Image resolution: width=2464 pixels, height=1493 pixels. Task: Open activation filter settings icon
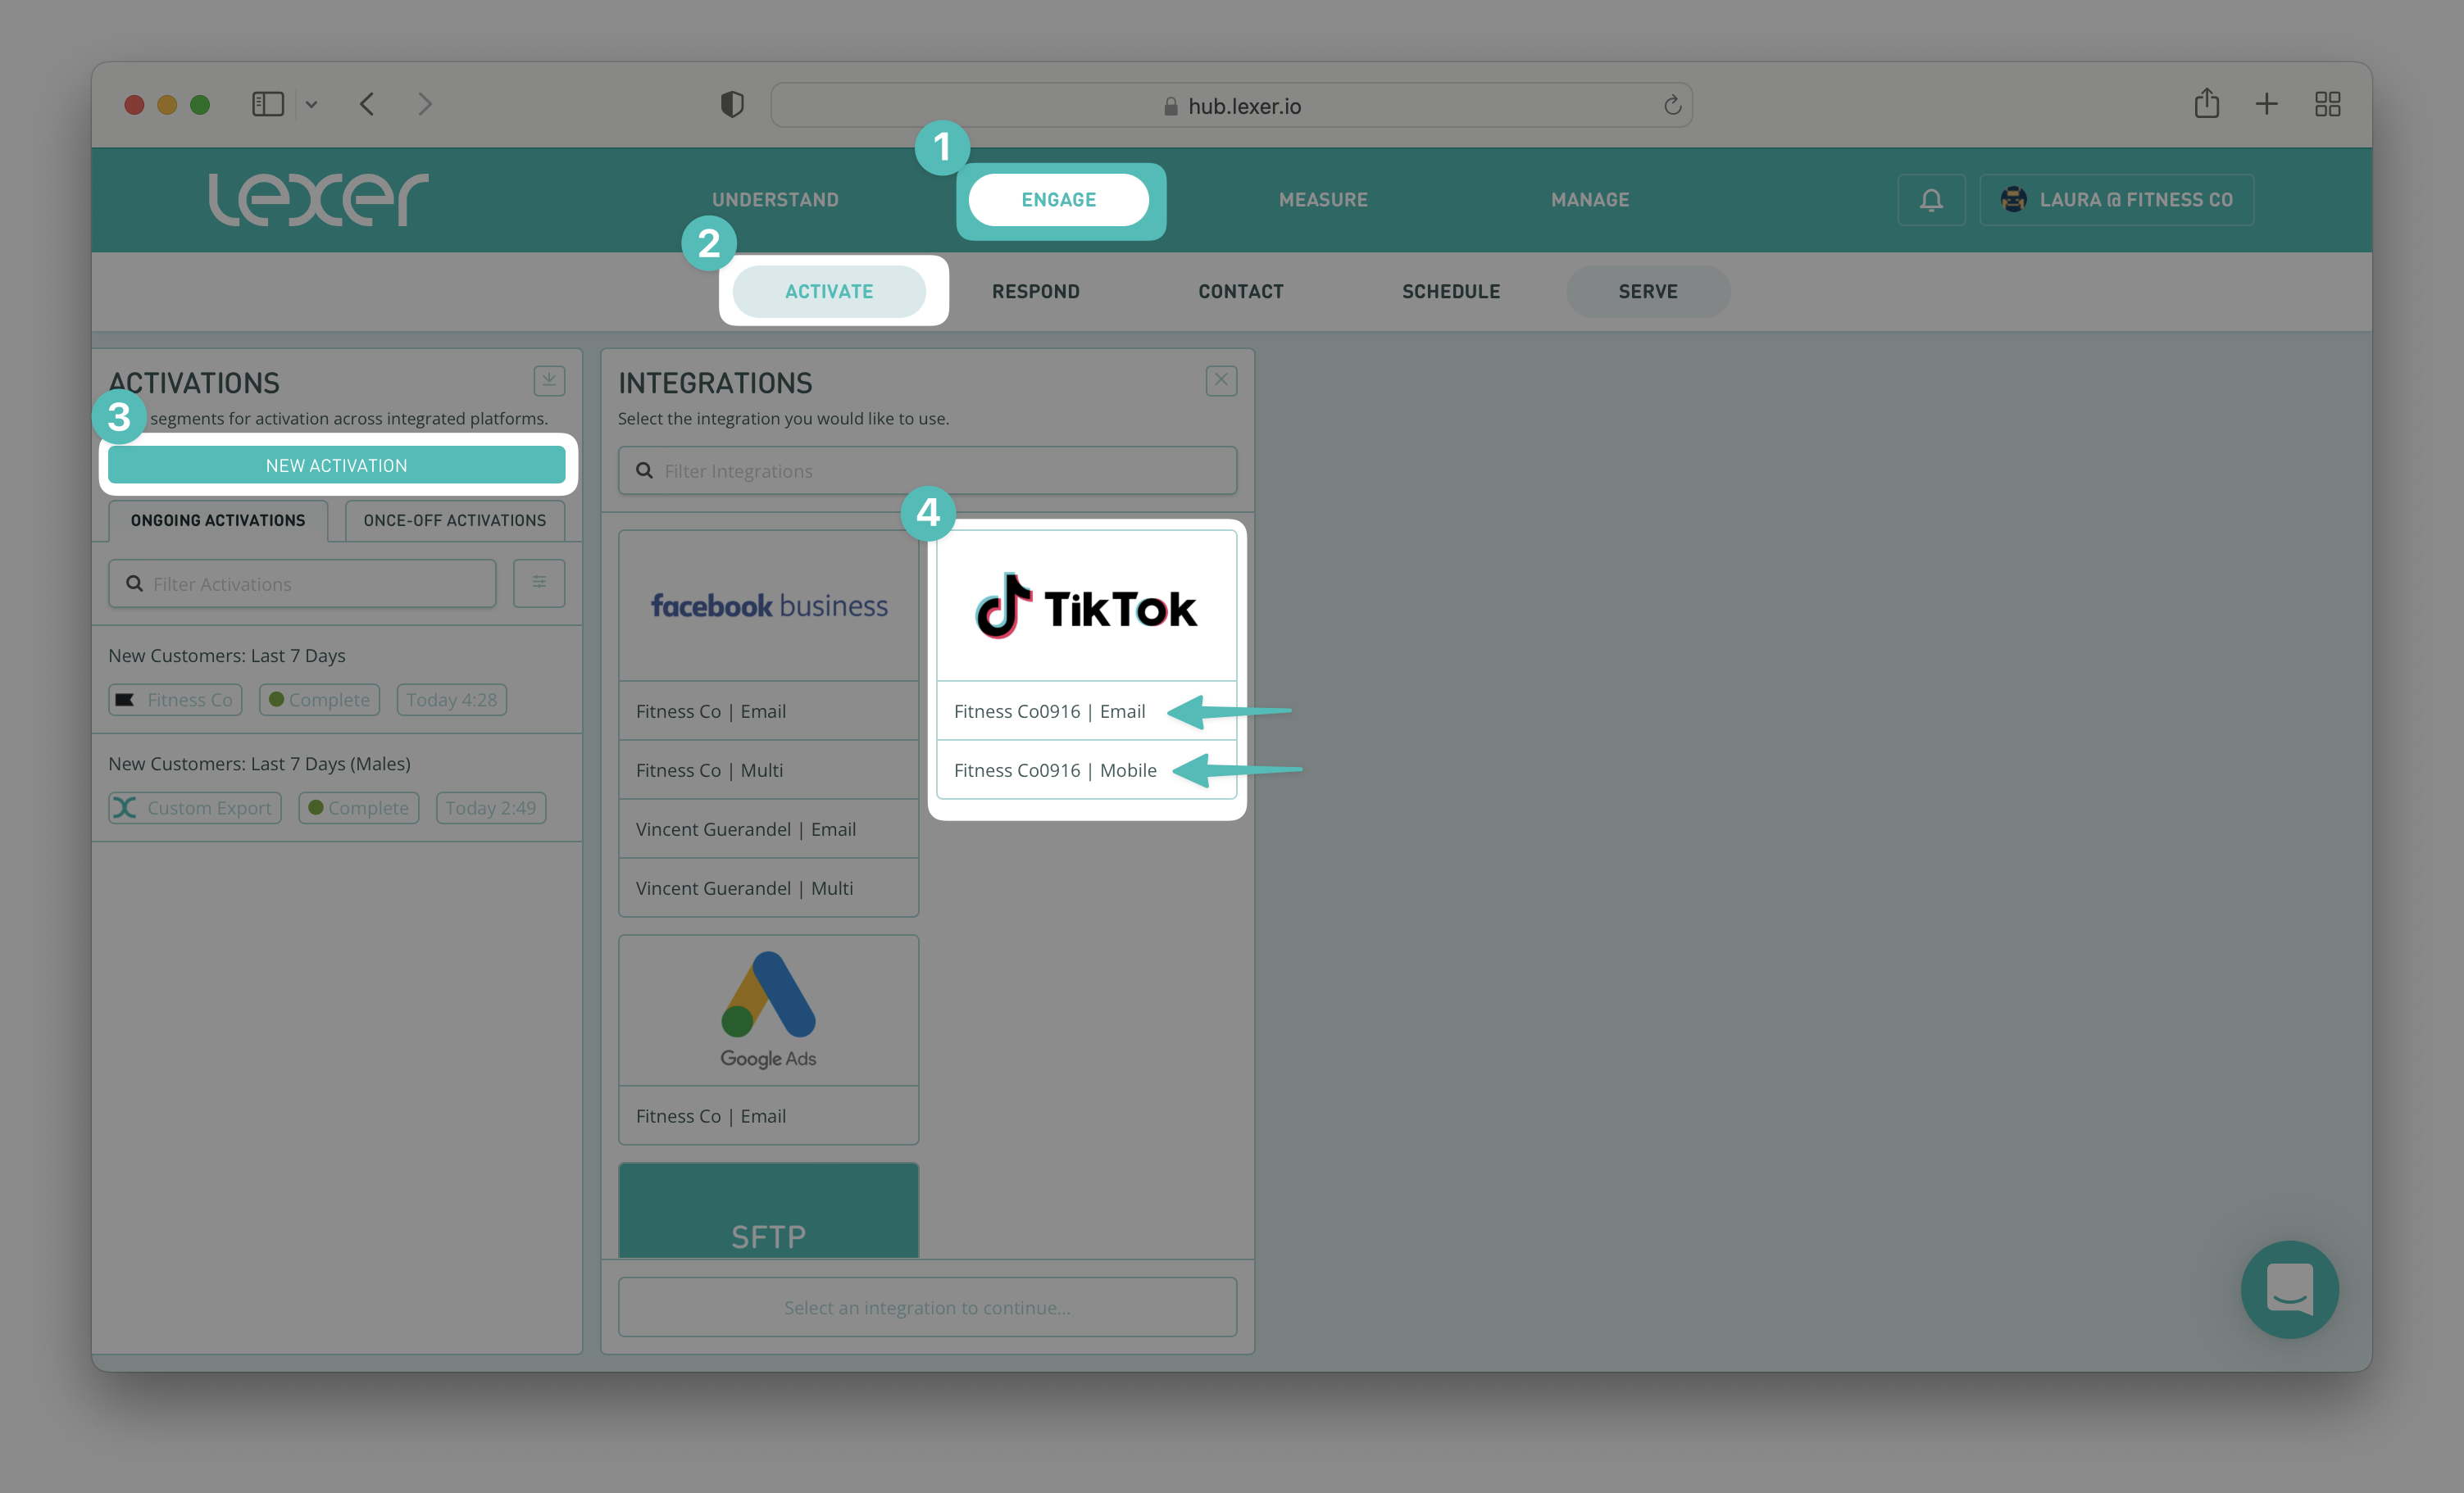pyautogui.click(x=539, y=583)
